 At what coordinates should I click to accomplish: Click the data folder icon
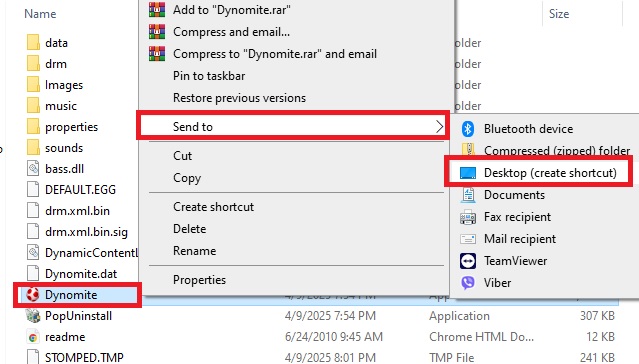point(33,42)
